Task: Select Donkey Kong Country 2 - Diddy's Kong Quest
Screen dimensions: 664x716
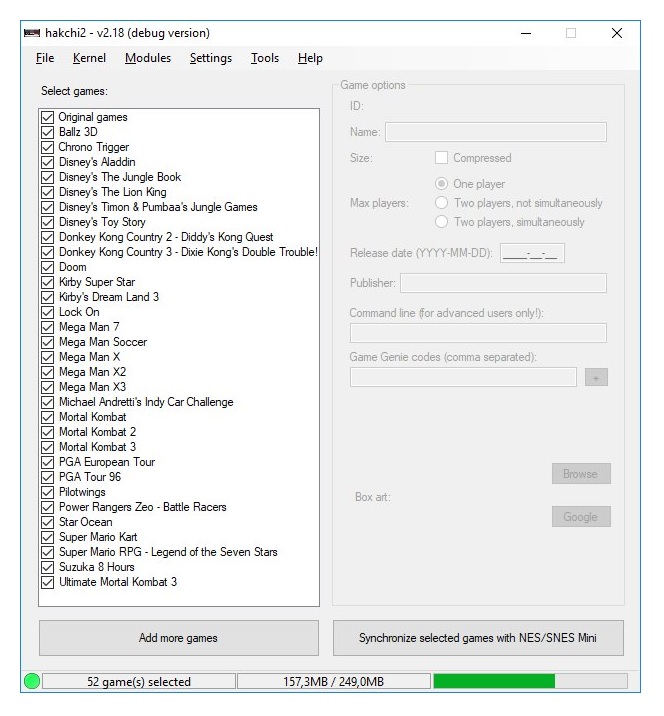Action: [166, 237]
